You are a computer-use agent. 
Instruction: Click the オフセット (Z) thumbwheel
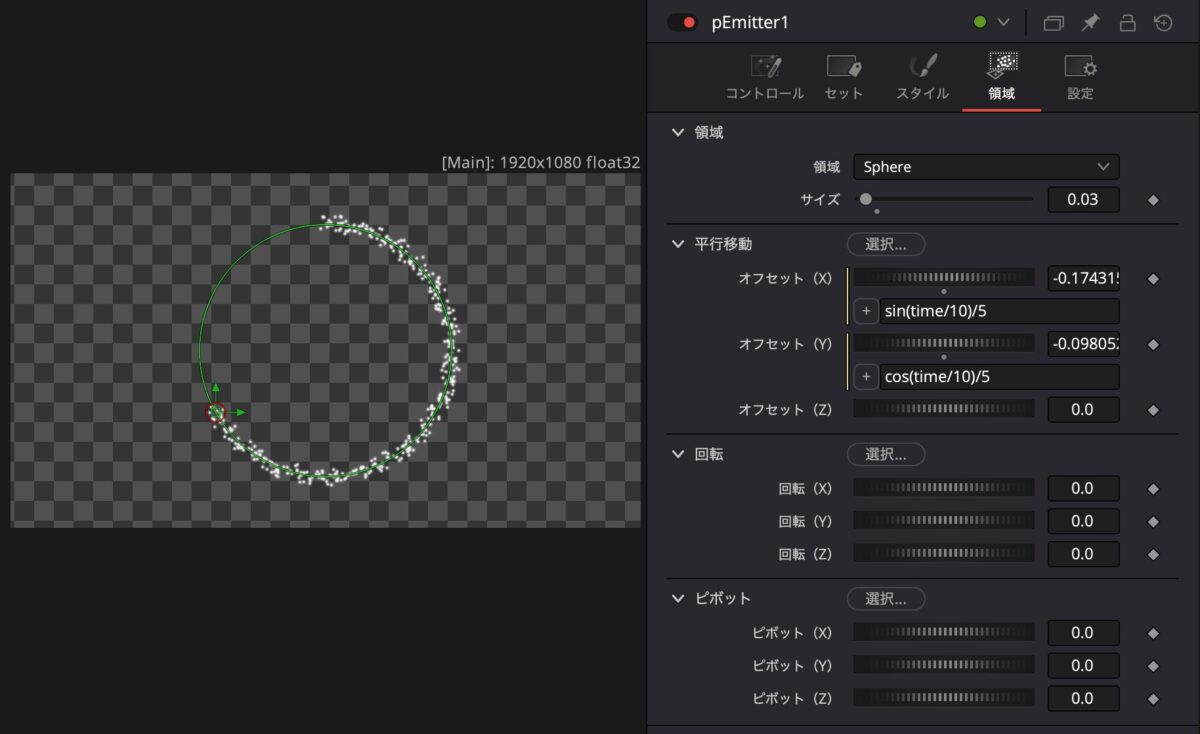tap(944, 409)
